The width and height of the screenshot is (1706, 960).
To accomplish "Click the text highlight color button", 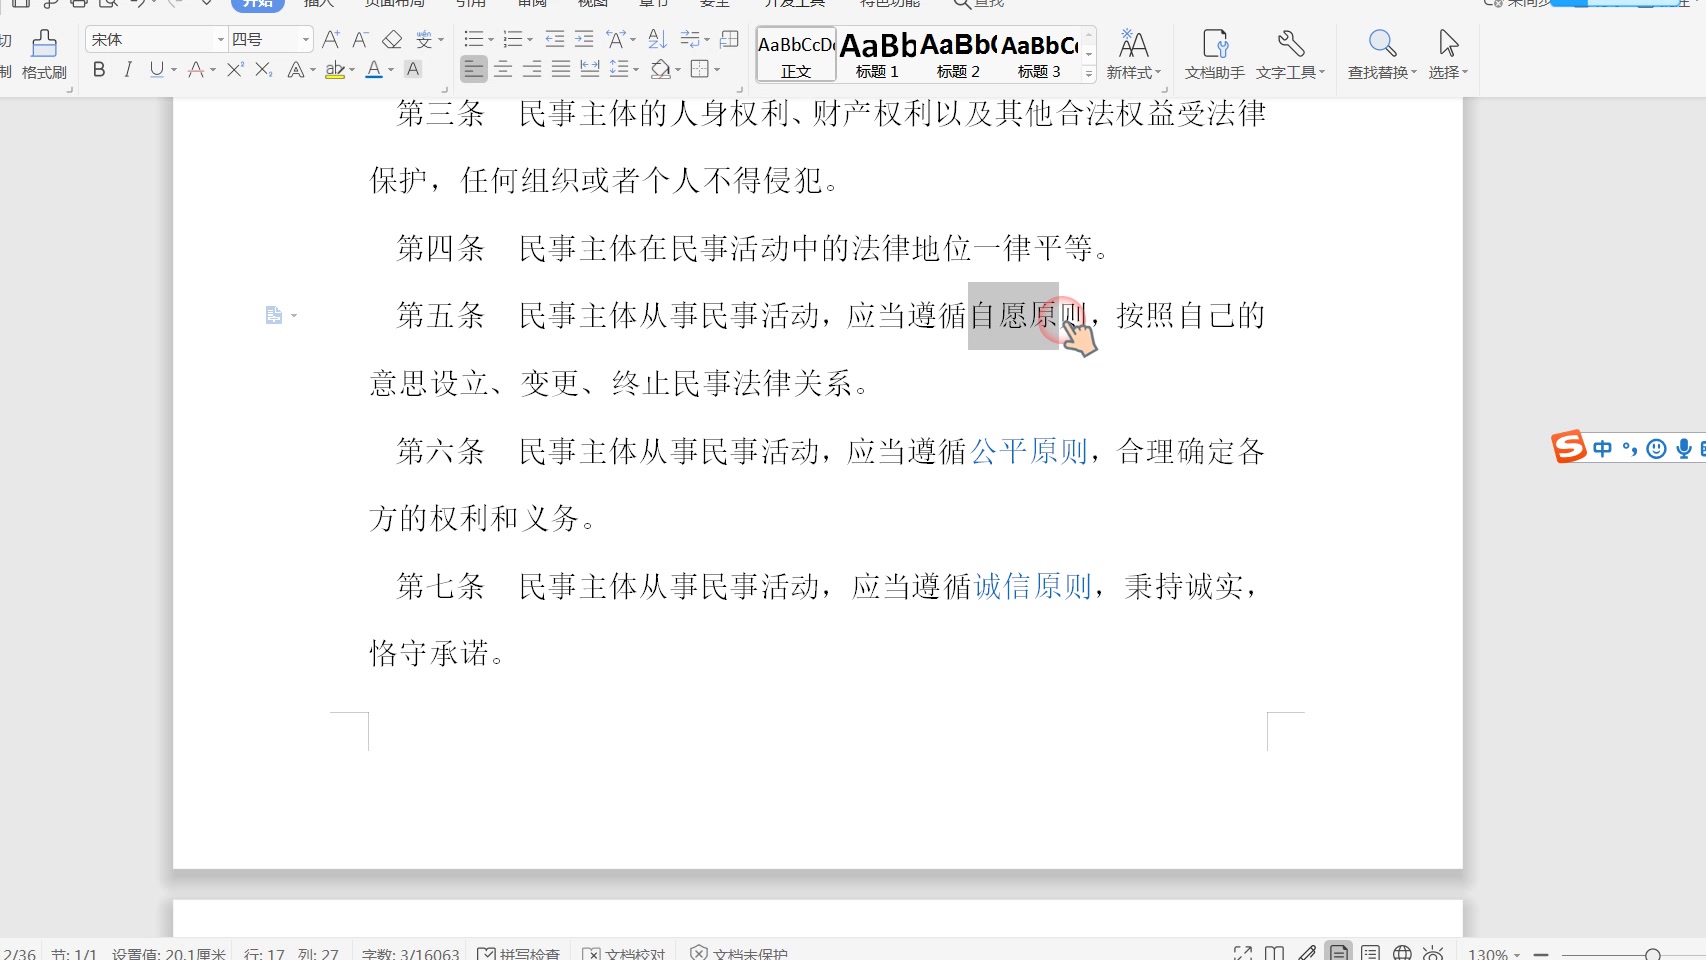I will tap(335, 69).
